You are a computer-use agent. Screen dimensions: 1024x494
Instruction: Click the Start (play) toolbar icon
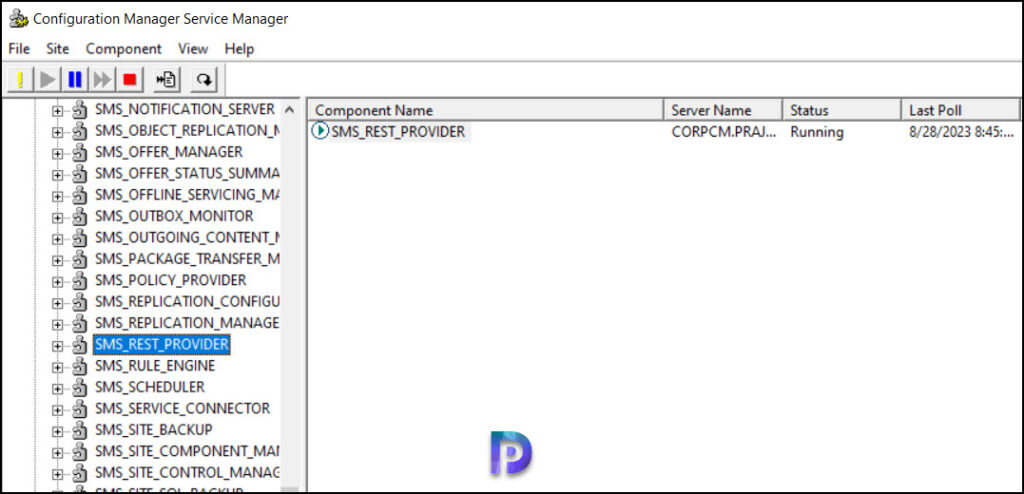pyautogui.click(x=48, y=80)
